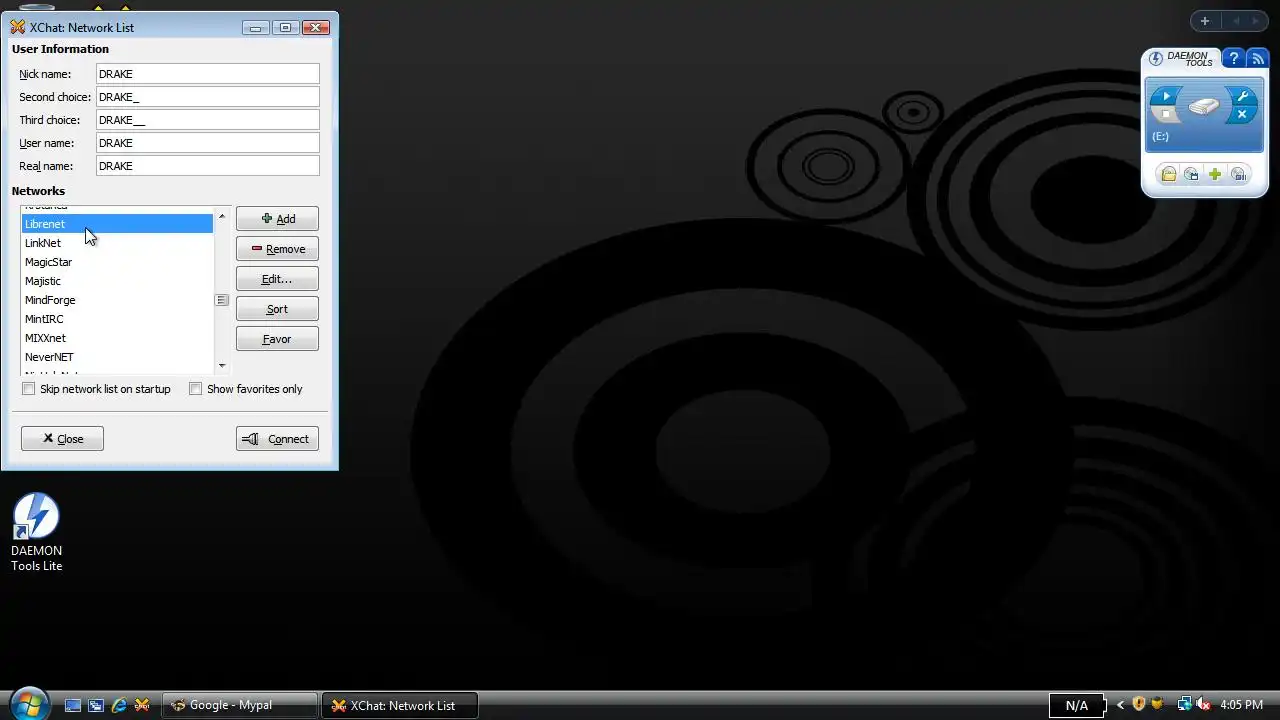Screen dimensions: 1280x720
Task: Click Switch between windows quick launch icon
Action: [96, 705]
